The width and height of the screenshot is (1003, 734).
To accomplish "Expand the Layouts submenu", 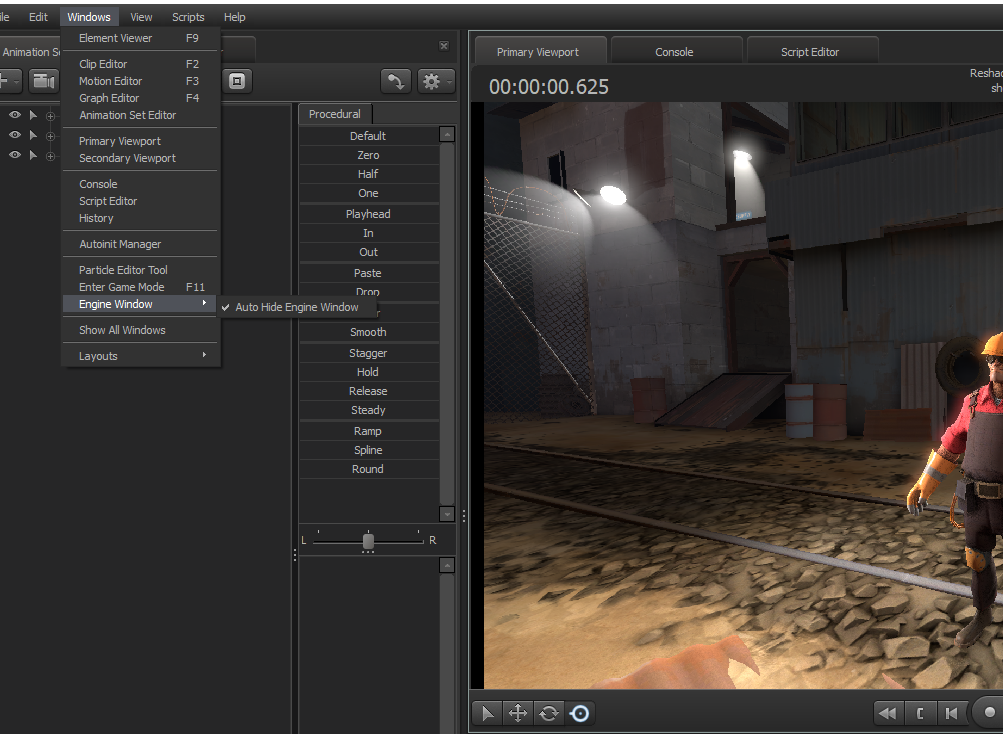I will tap(140, 356).
